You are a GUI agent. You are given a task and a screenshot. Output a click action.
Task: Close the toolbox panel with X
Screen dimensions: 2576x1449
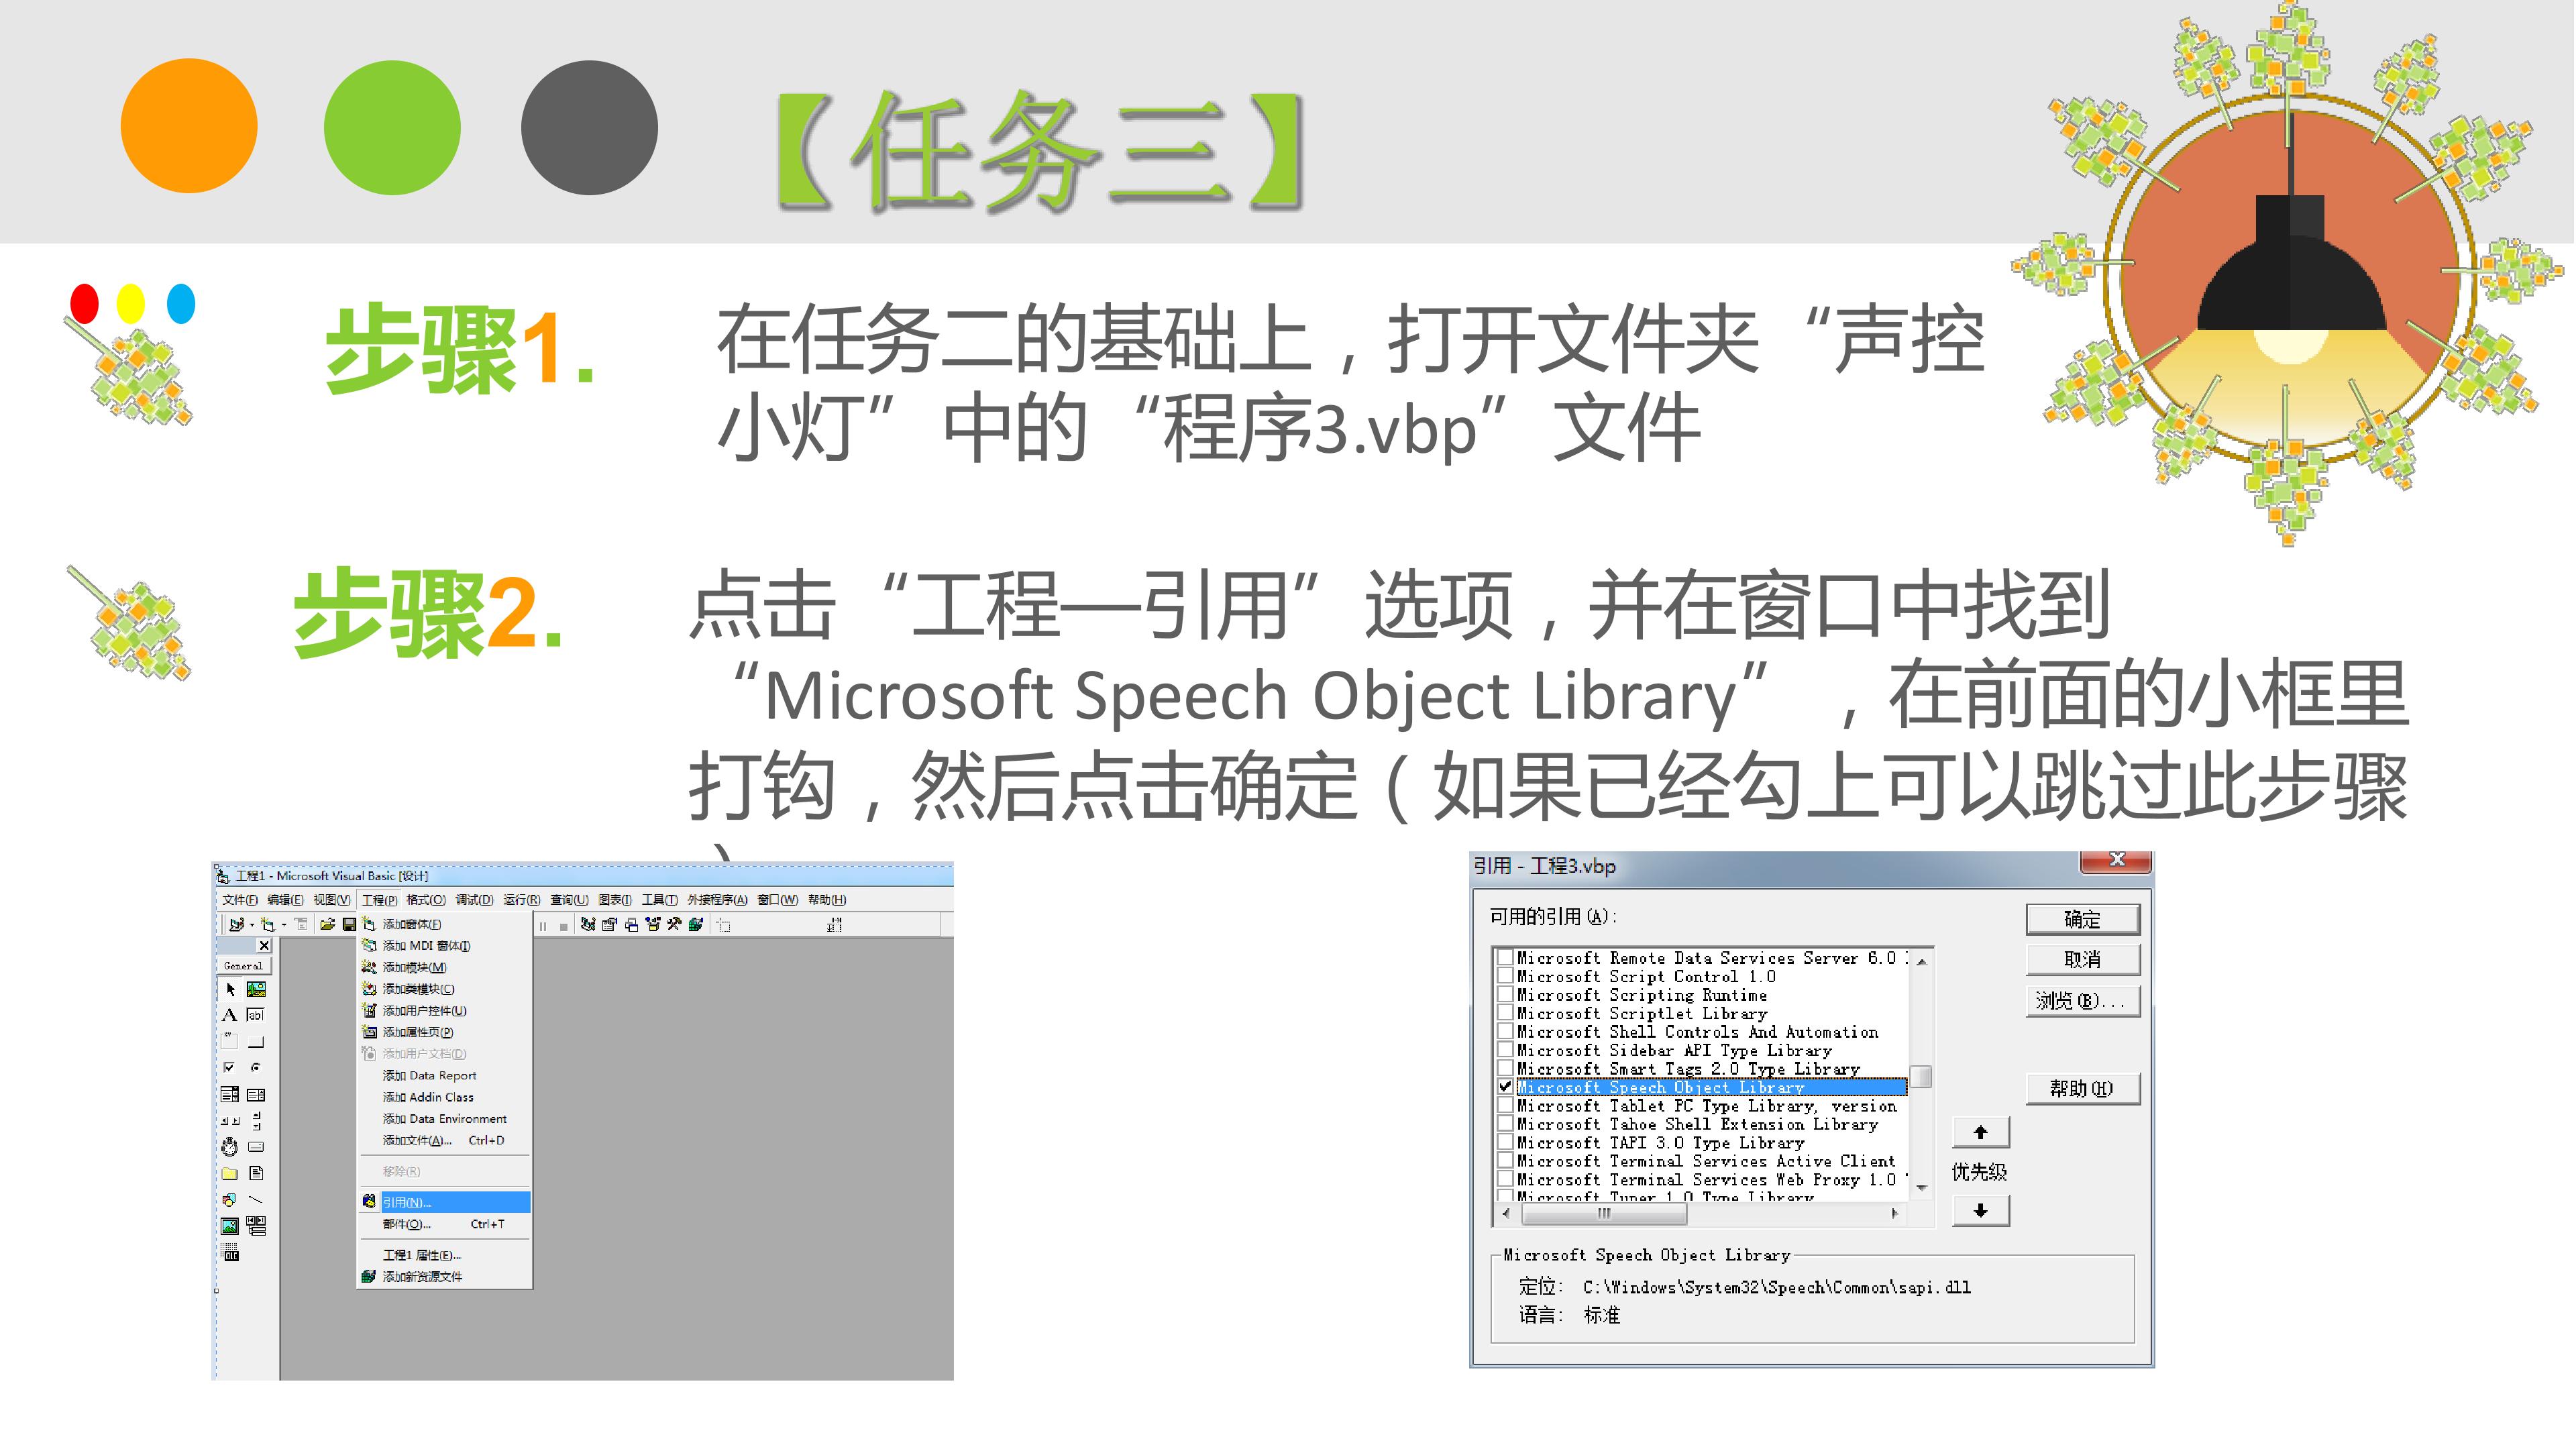pos(264,945)
